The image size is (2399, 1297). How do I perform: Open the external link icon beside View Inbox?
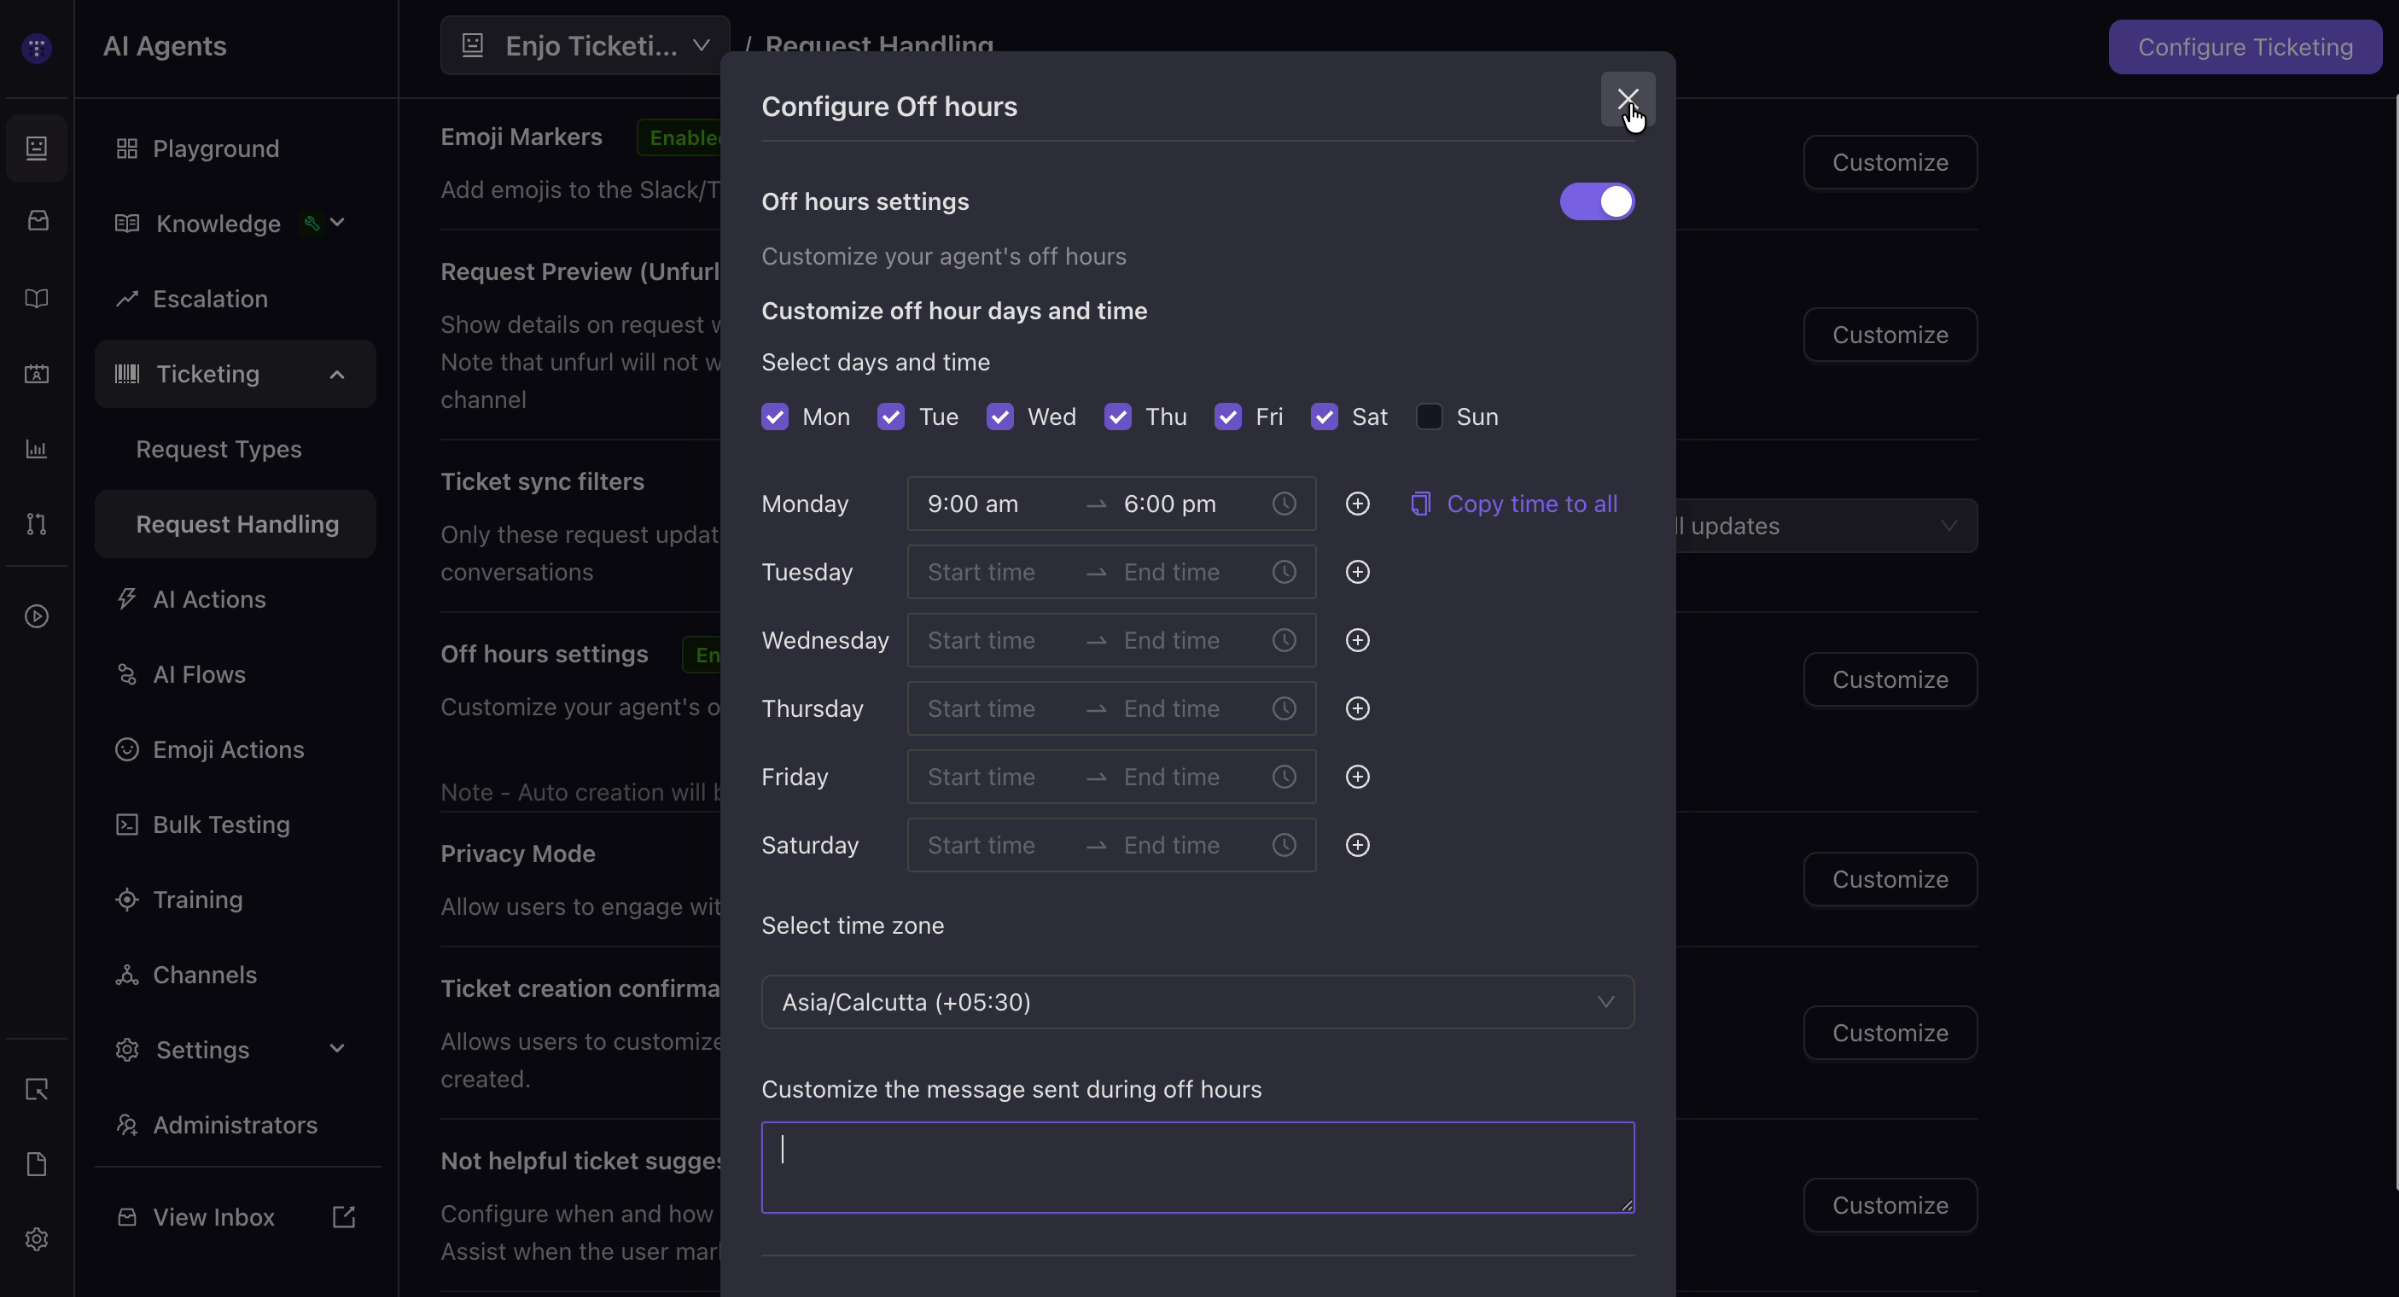[x=343, y=1217]
